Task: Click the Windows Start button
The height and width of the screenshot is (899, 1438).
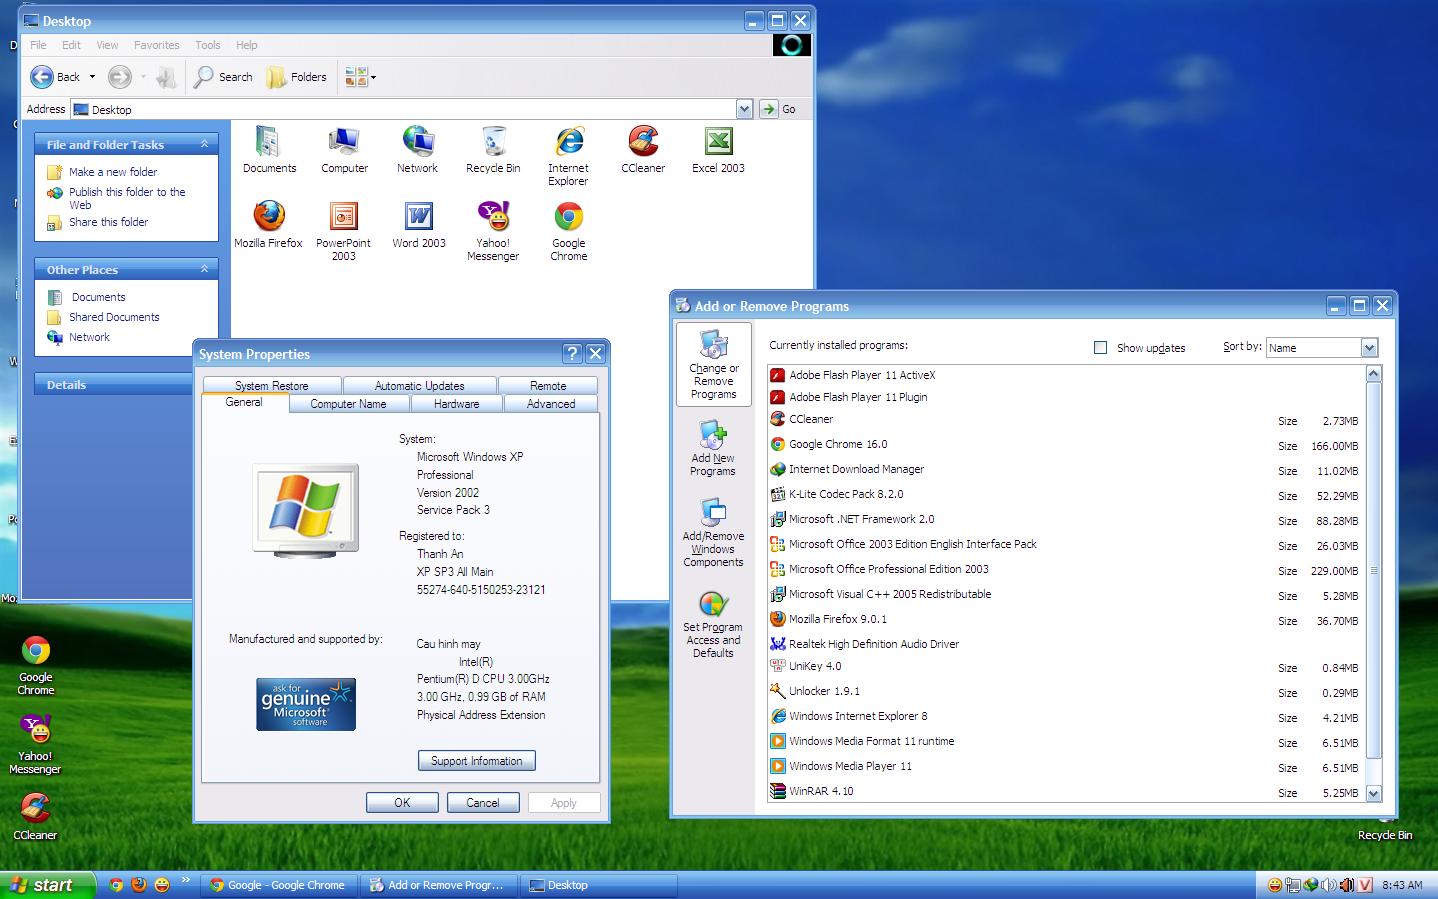Action: [48, 885]
